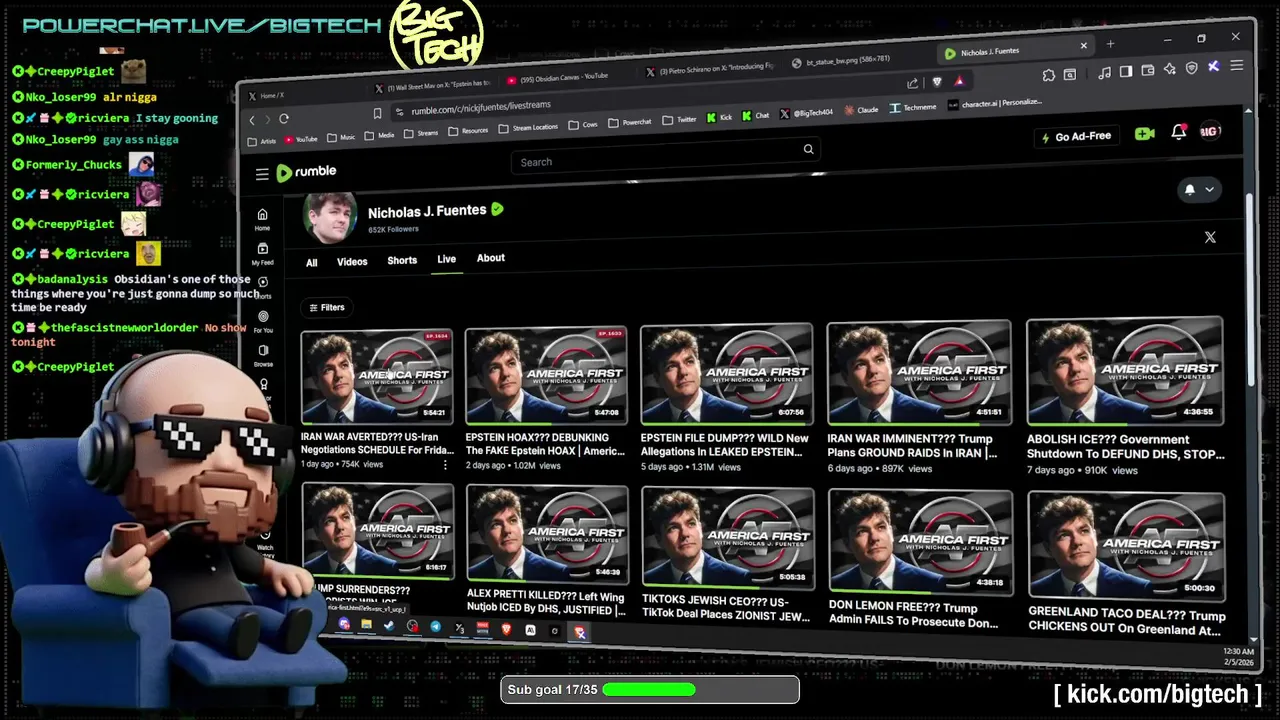
Task: Switch to the Home / X browser tab
Action: (300, 95)
